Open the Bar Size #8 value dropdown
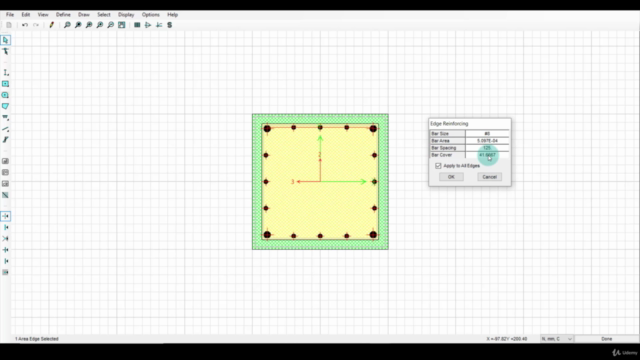This screenshot has height=360, width=640. pos(487,133)
